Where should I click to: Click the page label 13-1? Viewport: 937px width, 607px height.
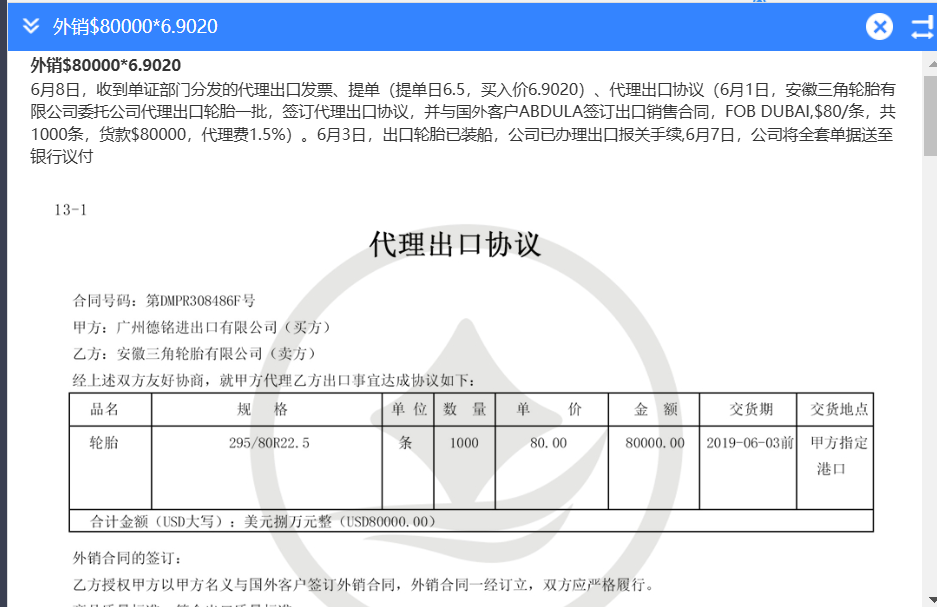(71, 210)
